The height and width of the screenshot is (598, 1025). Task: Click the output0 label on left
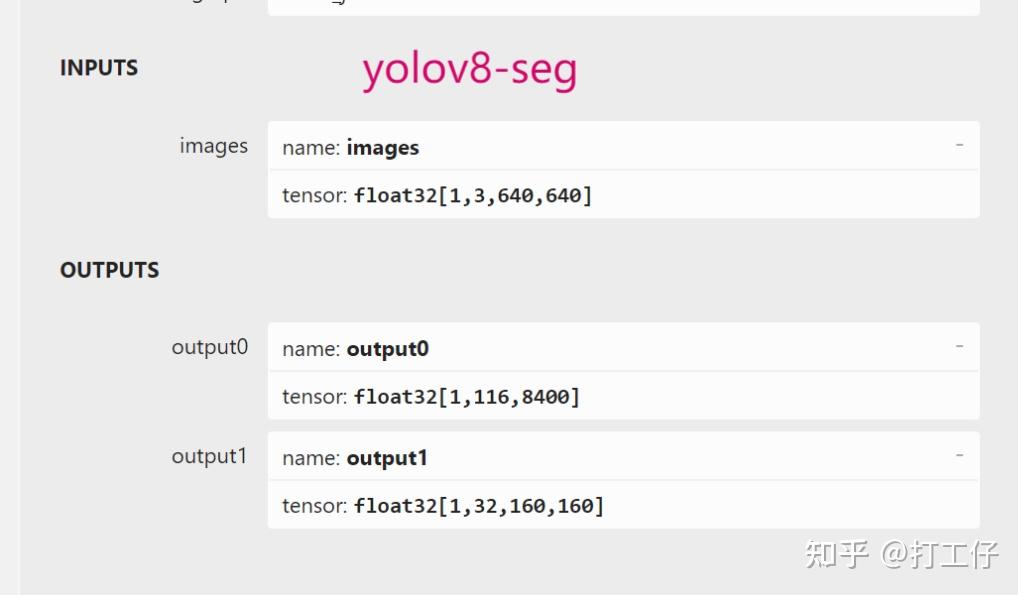tap(209, 347)
